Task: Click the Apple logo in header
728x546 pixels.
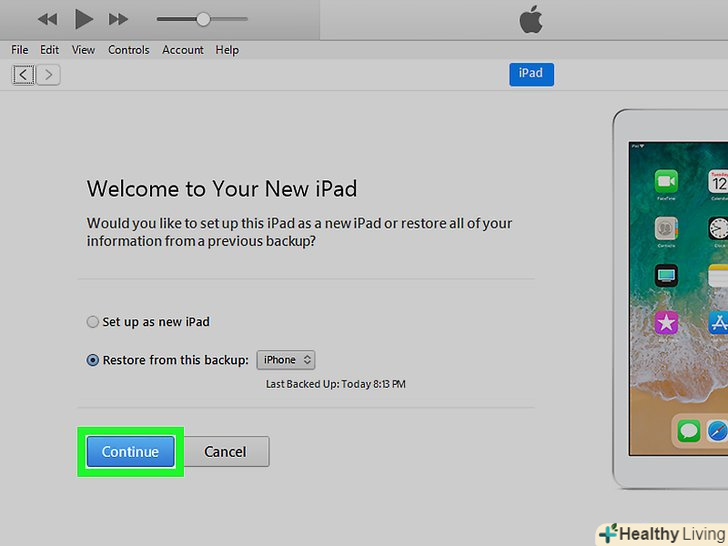Action: (531, 20)
